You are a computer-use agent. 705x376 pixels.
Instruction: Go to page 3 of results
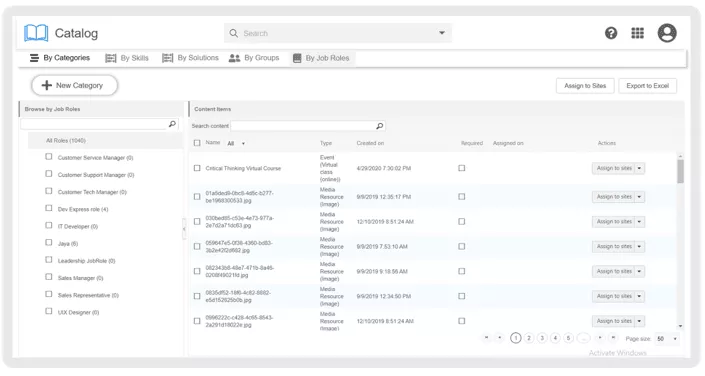(x=542, y=338)
